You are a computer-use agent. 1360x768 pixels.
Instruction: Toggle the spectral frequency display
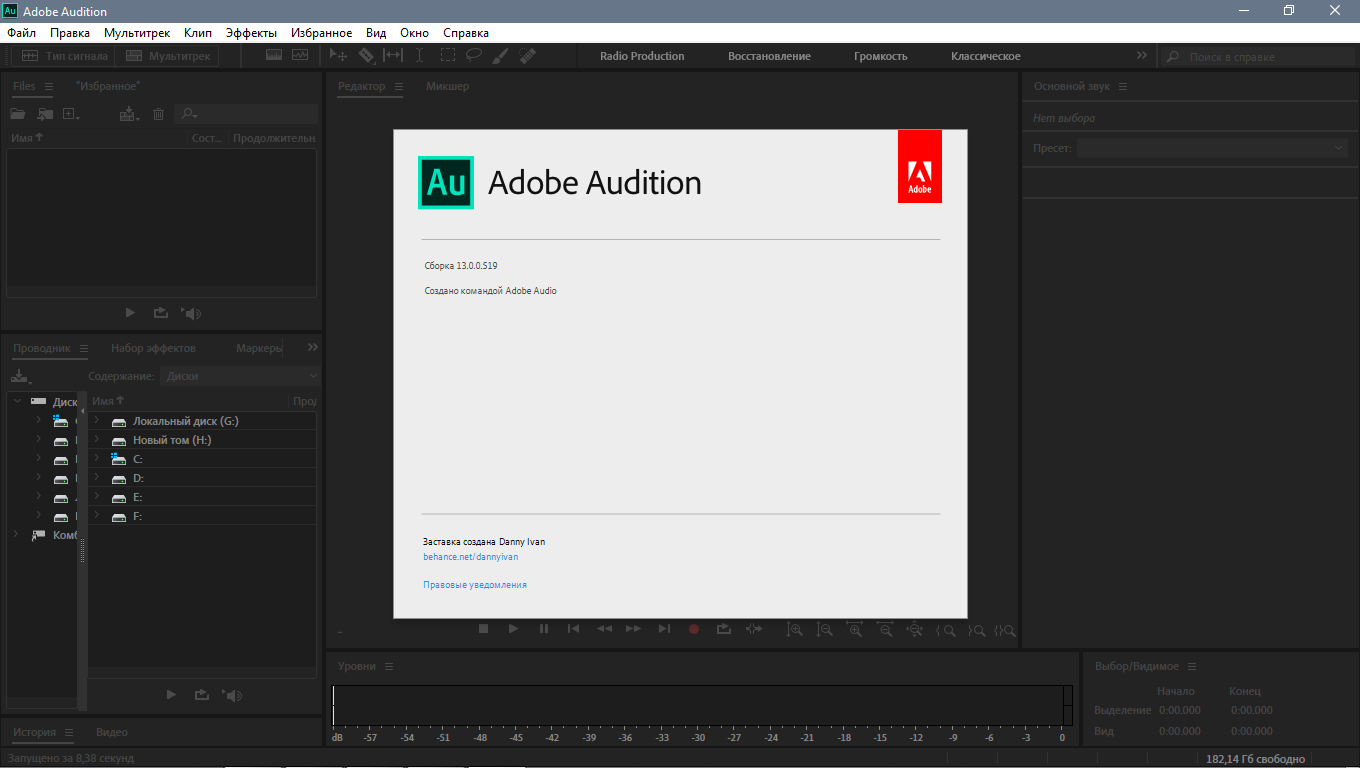(274, 56)
